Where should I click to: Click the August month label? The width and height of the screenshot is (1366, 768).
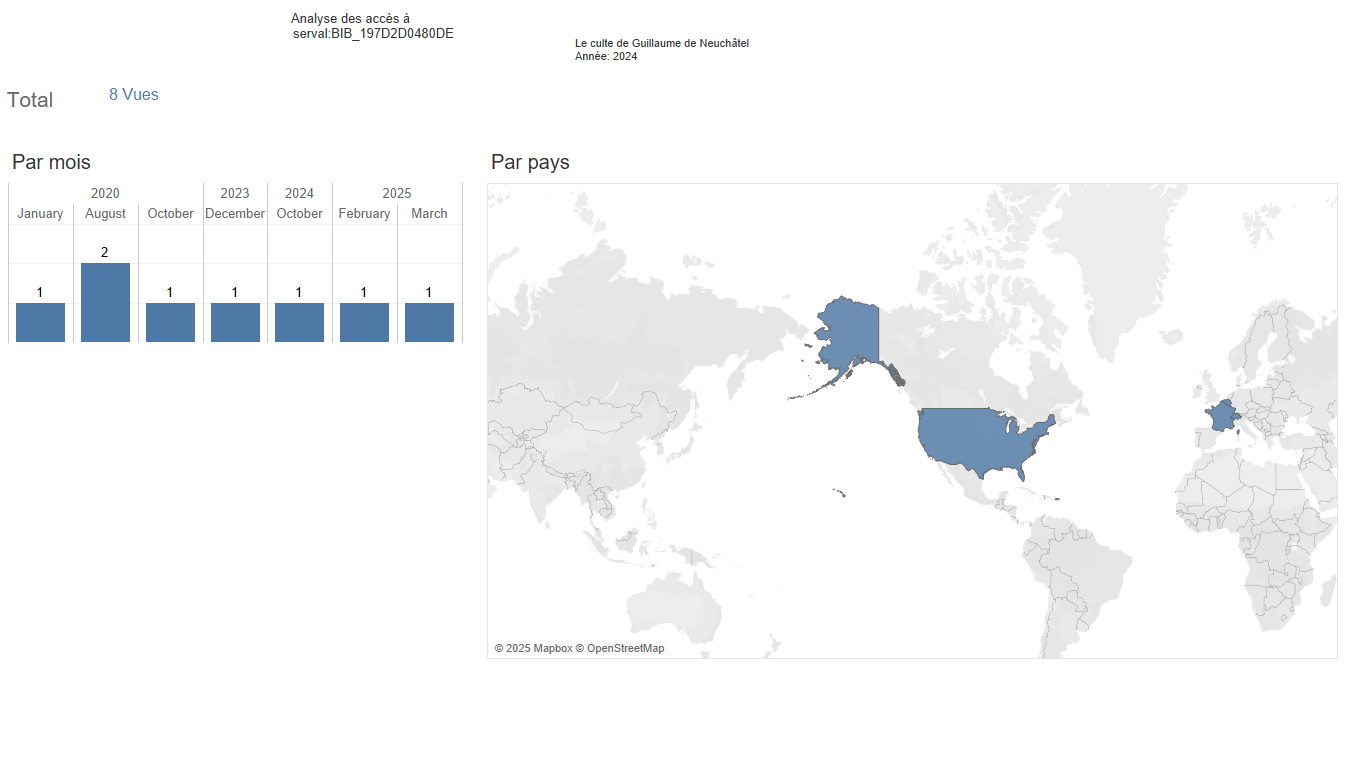coord(105,213)
